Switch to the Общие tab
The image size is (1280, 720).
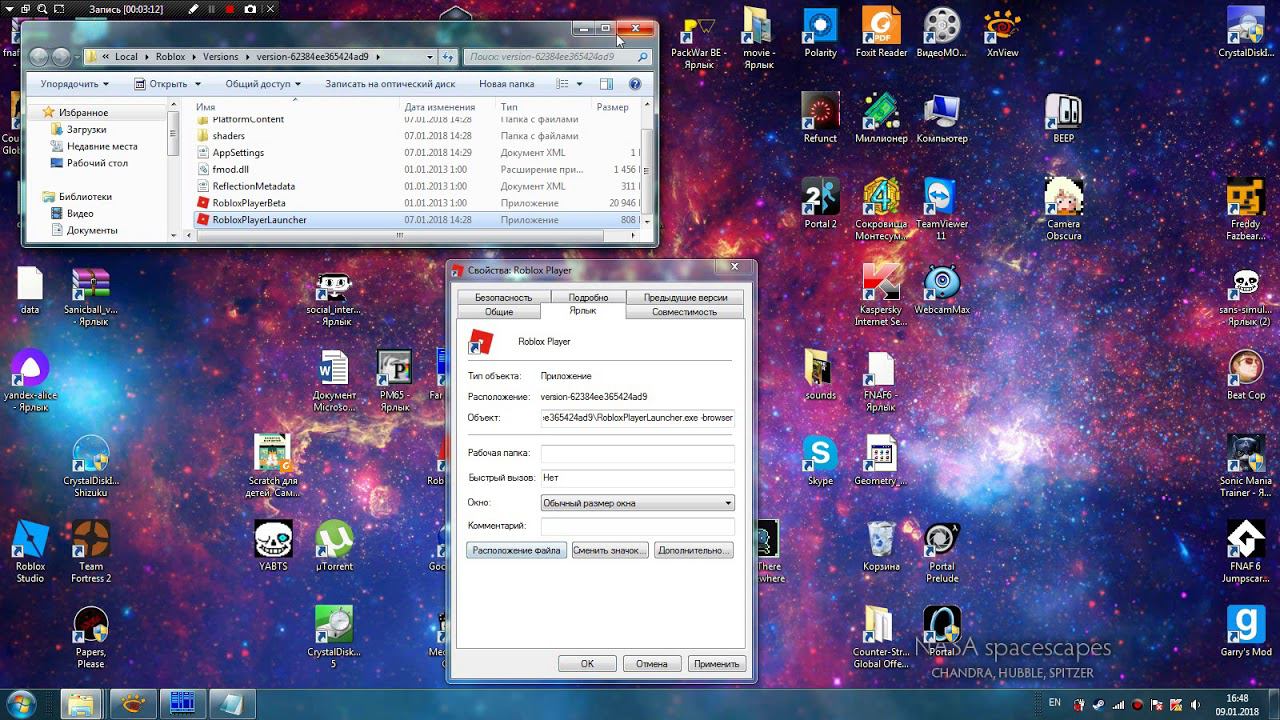click(x=499, y=311)
